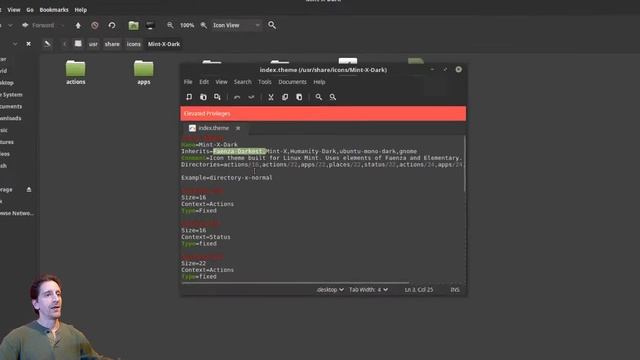Click the editor's vertical scrollbar
Screen dimensions: 640x360
tap(464, 163)
